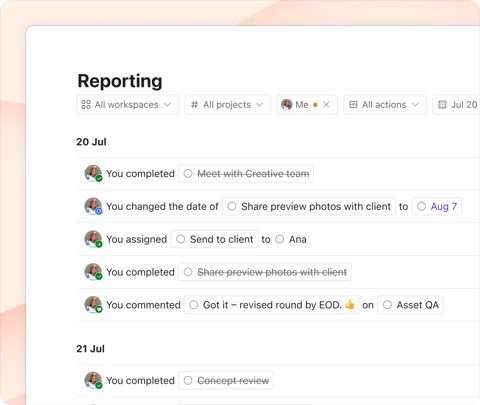Toggle the circle next to Aug 7
Image resolution: width=480 pixels, height=405 pixels.
coord(422,206)
